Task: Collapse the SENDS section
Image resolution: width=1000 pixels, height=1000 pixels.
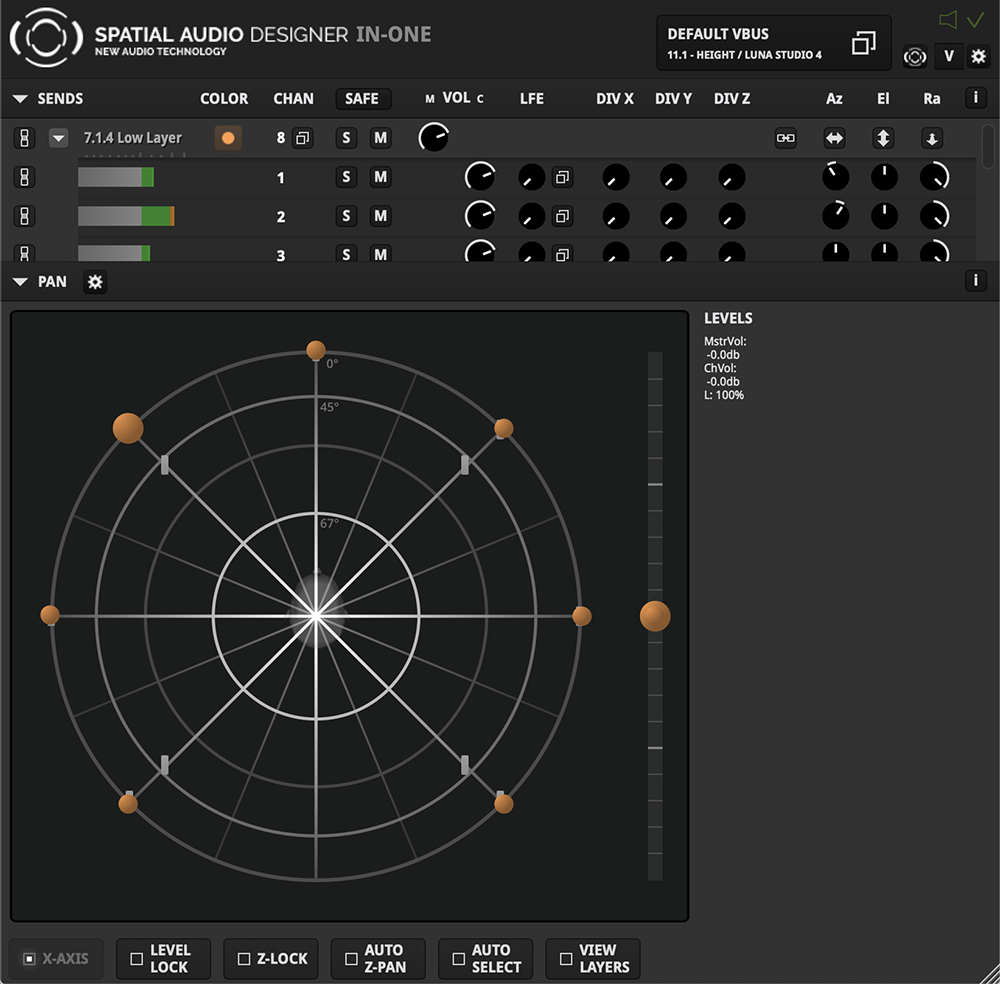Action: coord(20,99)
